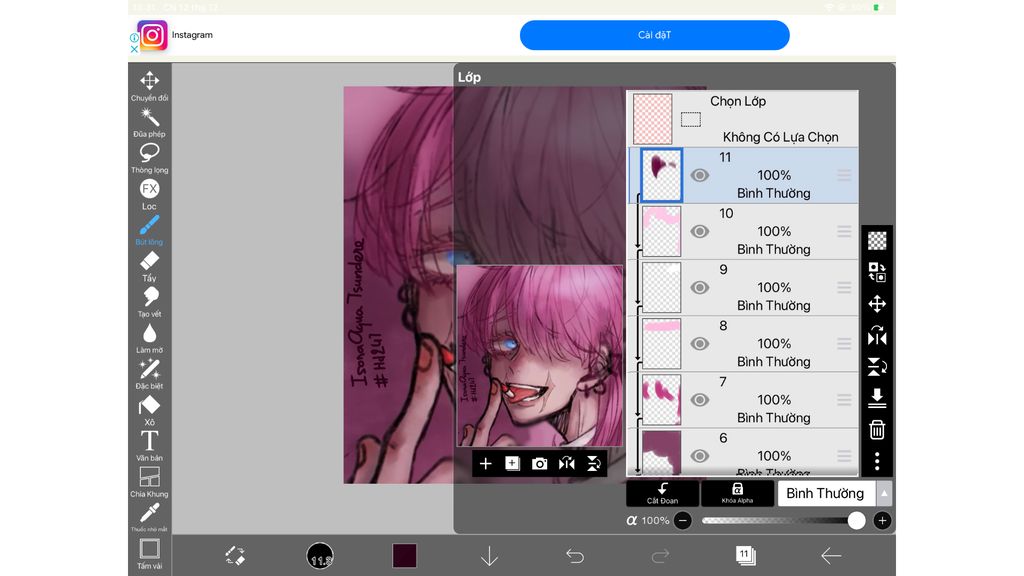The height and width of the screenshot is (576, 1024).
Task: Open the Instagram ad logo
Action: (152, 35)
